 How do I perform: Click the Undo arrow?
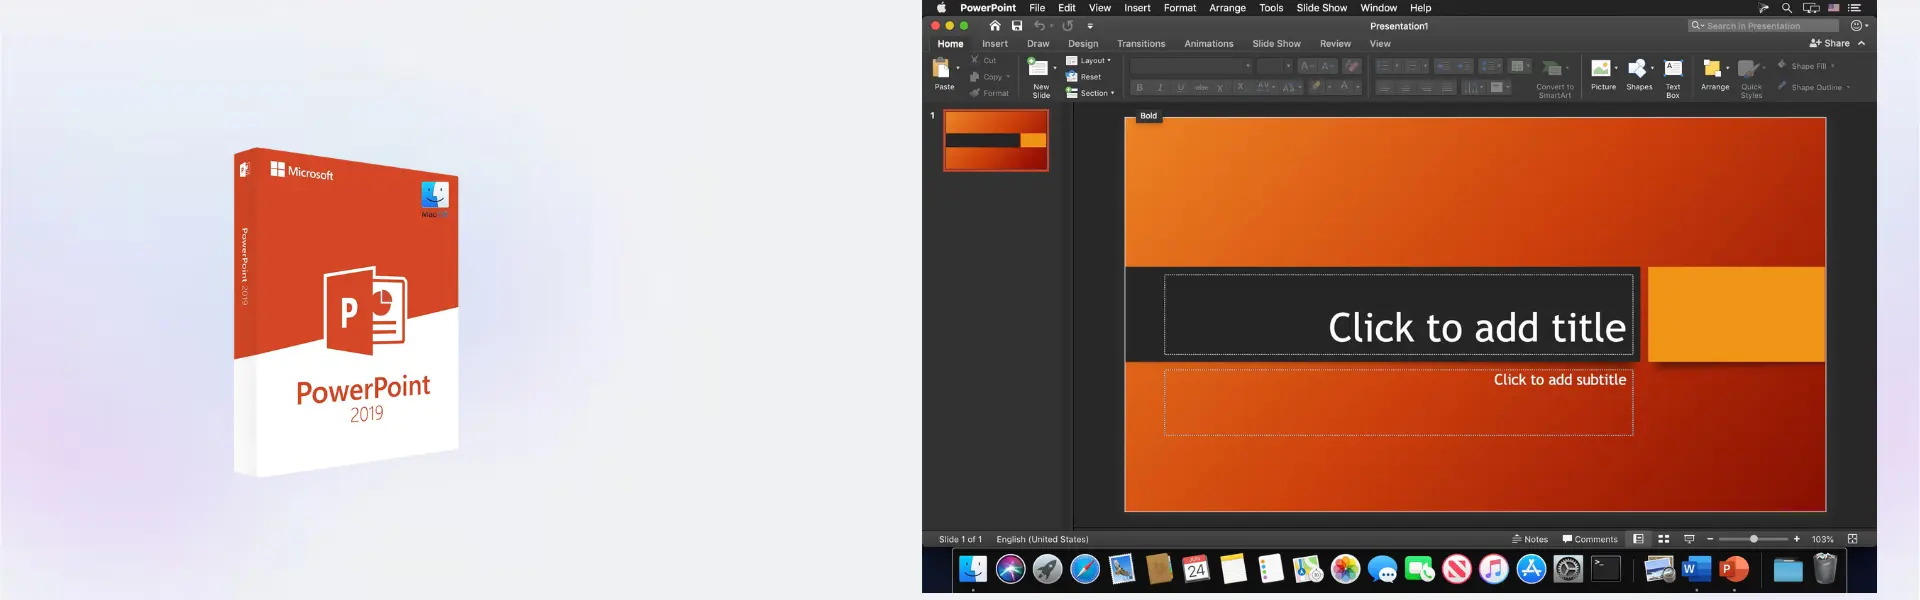(x=1039, y=26)
